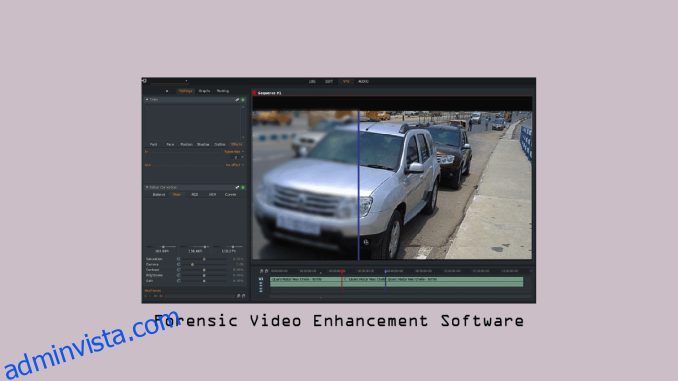Viewport: 678px width, 381px height.
Task: Open the Settings tab in effects panel
Action: (x=185, y=91)
